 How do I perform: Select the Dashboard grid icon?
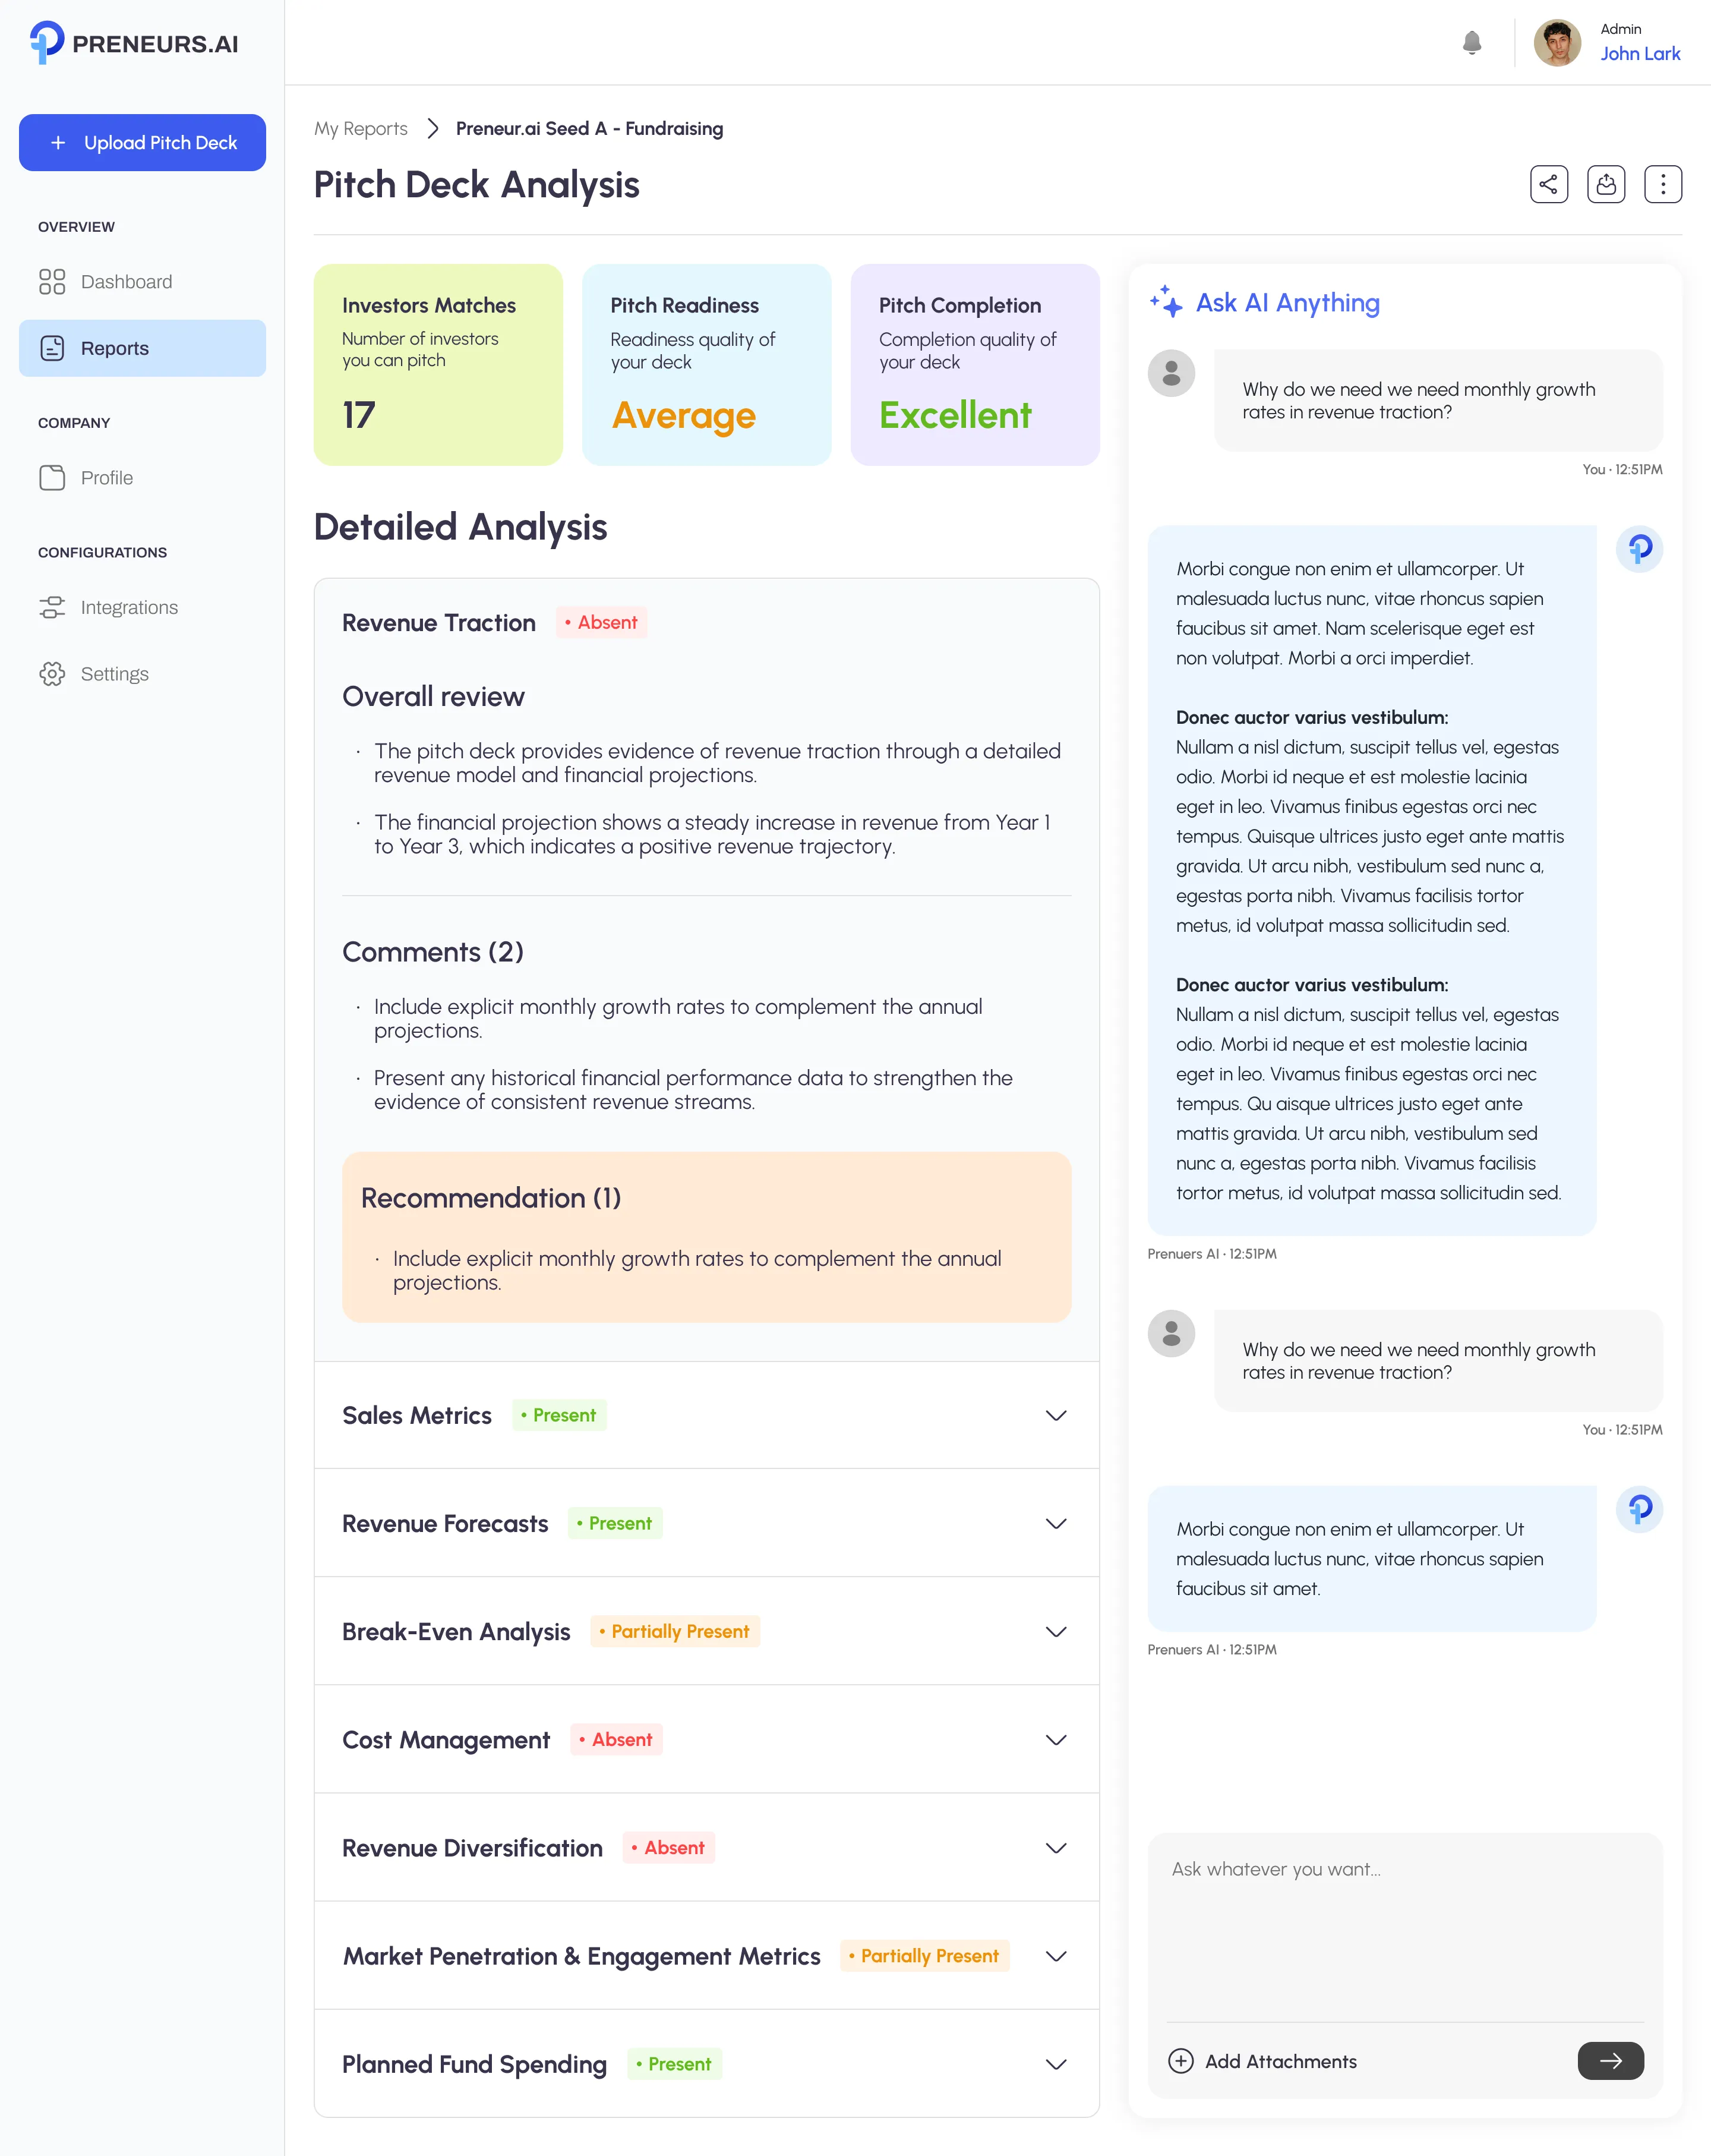(52, 282)
